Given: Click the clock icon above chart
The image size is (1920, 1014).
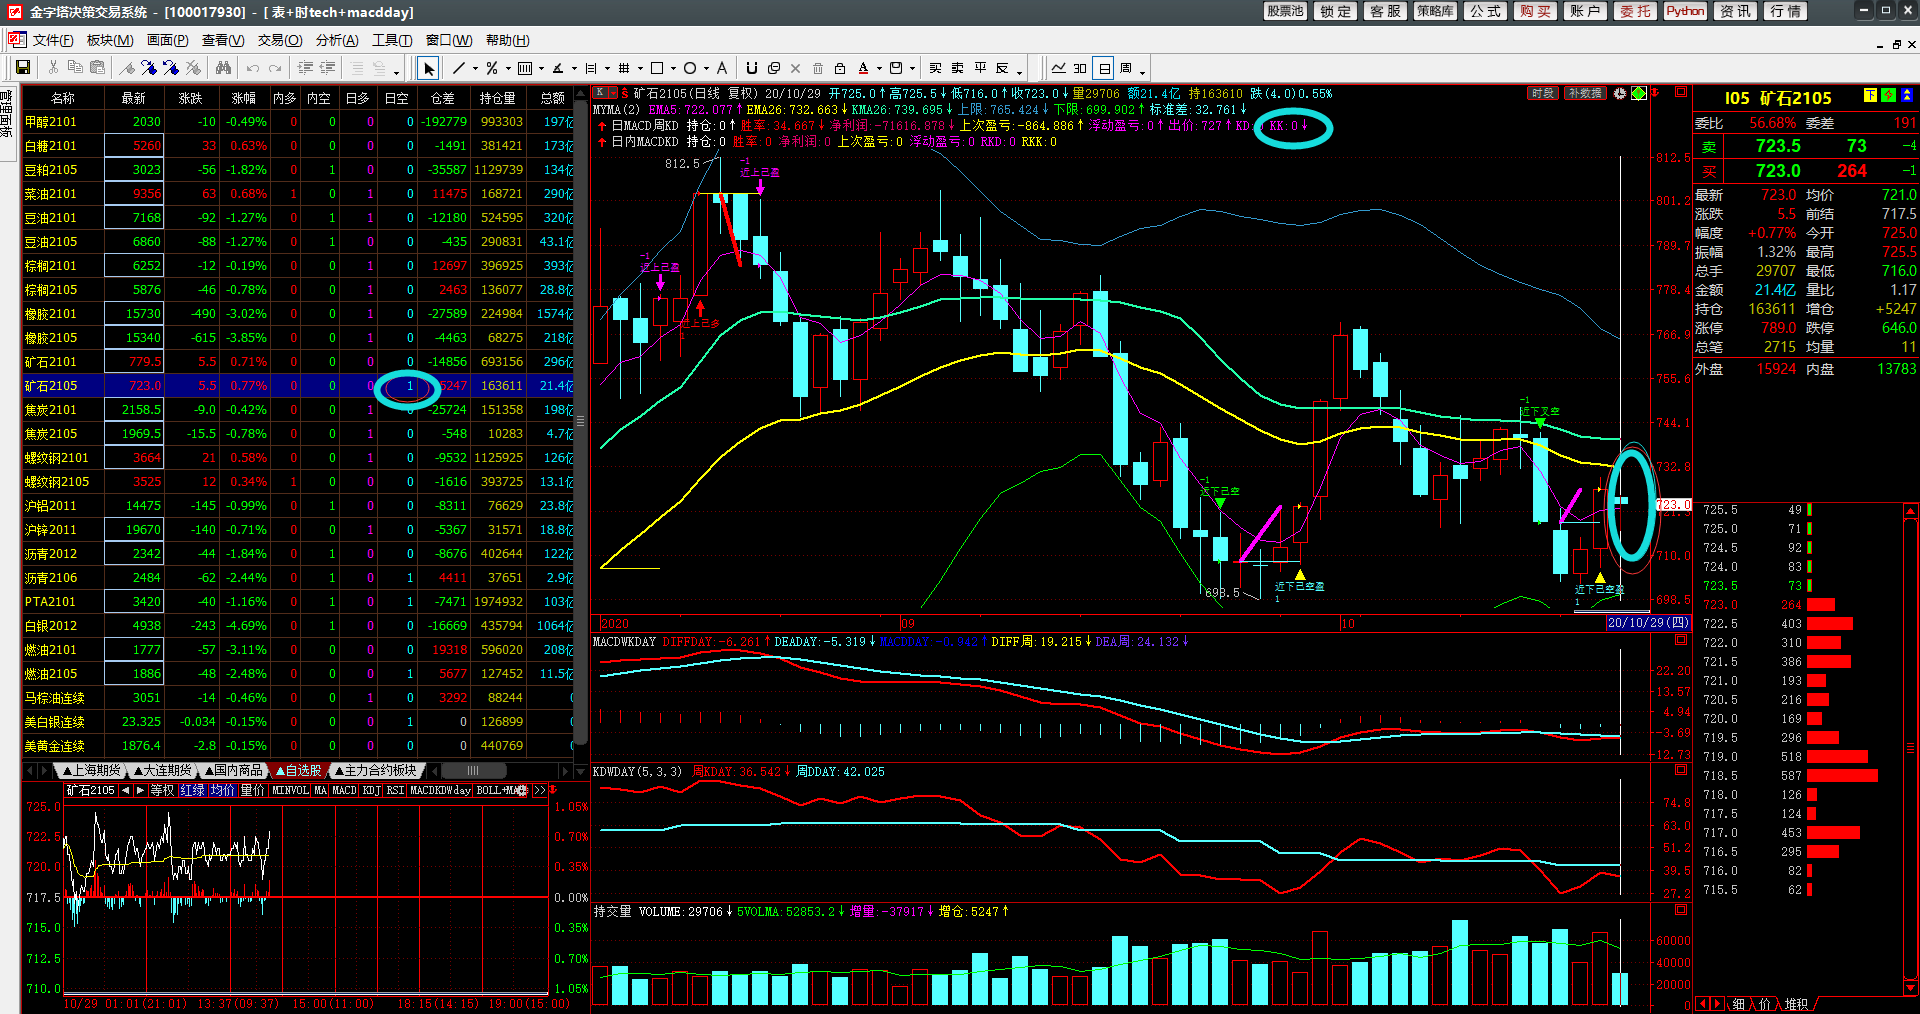Looking at the screenshot, I should [1620, 93].
